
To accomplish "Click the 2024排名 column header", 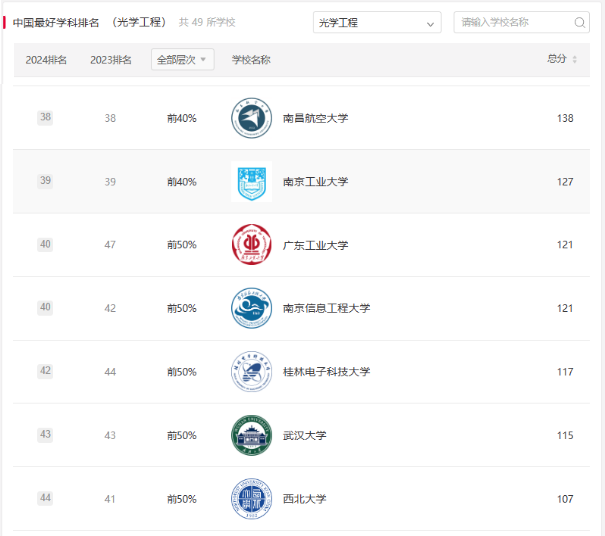I will point(46,60).
